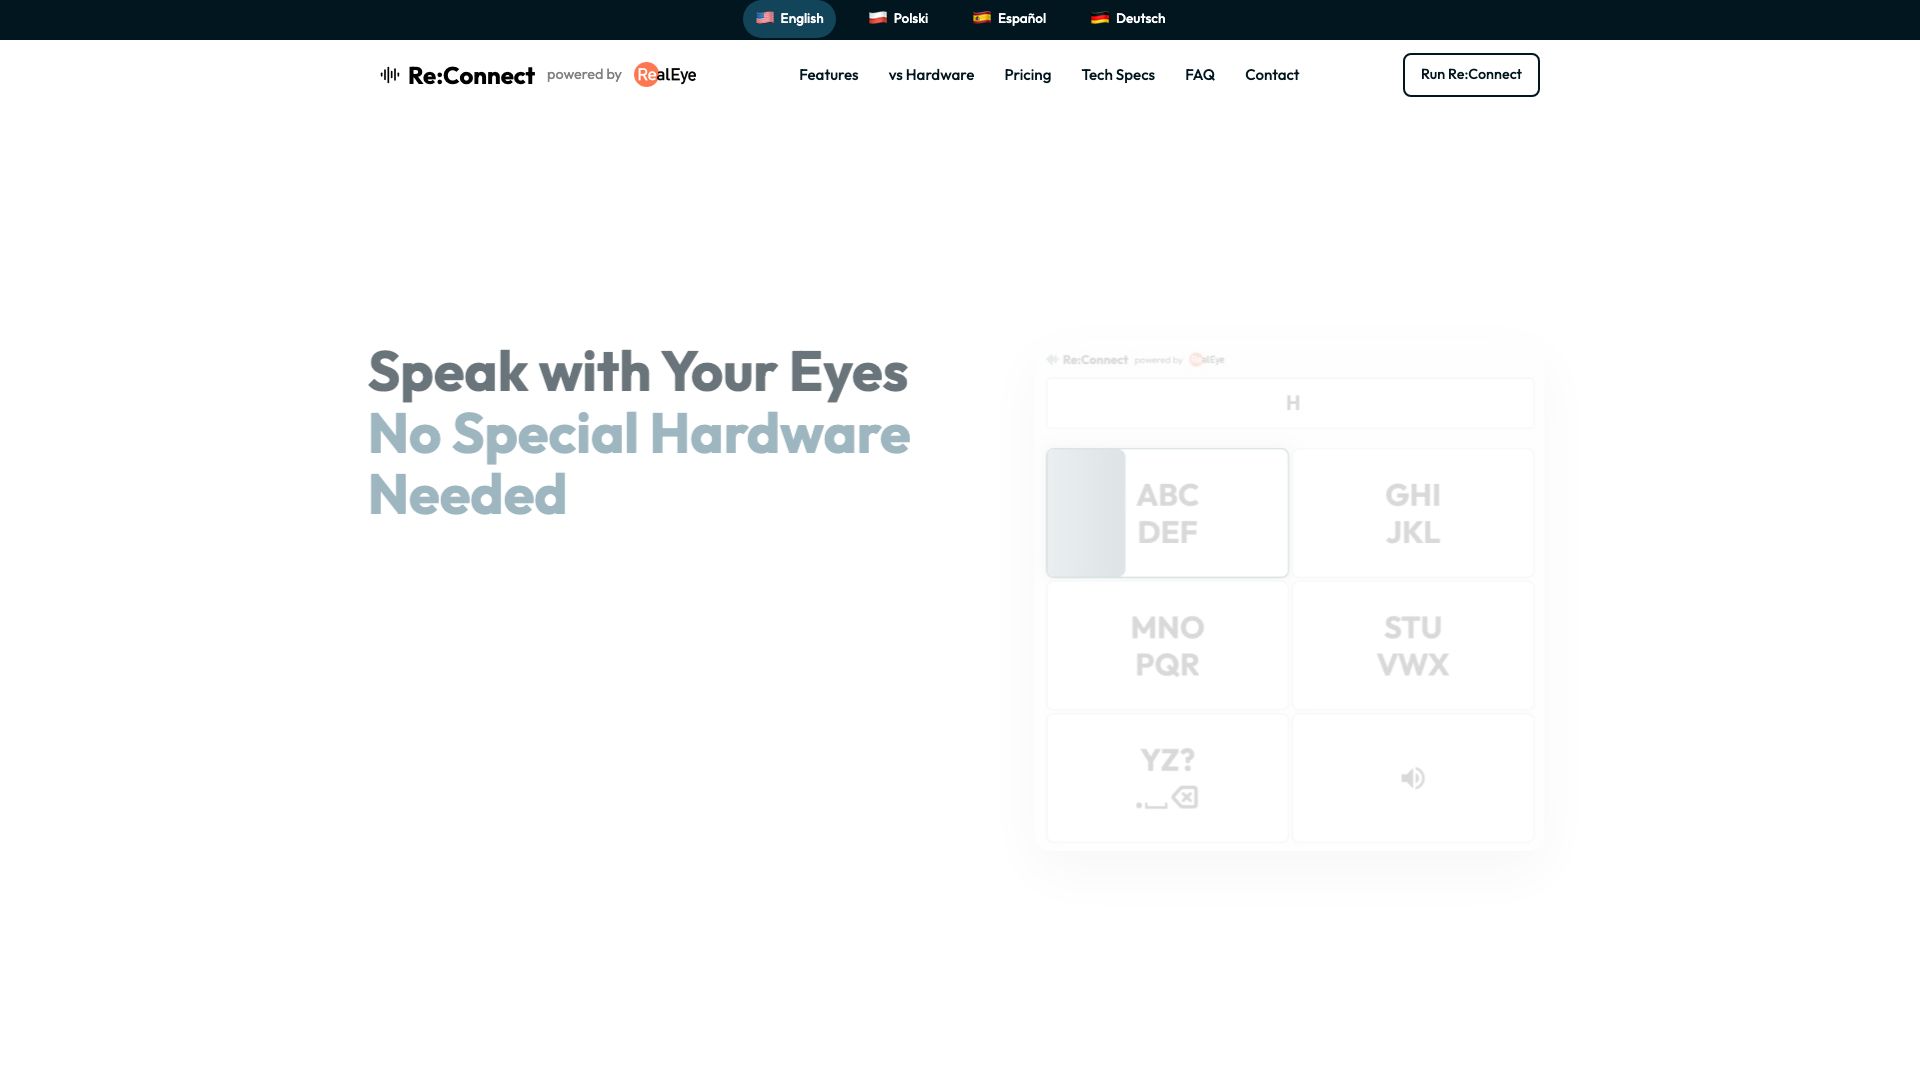Click the text field showing the letter H
This screenshot has height=1080, width=1920.
click(x=1290, y=403)
